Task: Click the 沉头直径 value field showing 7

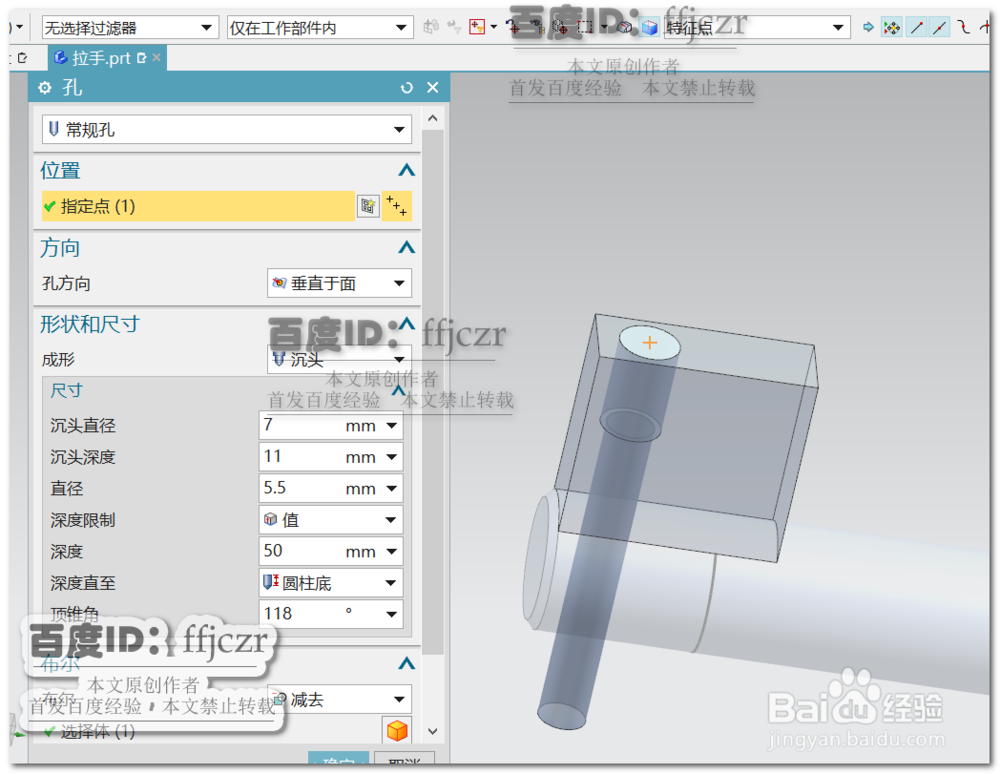Action: click(x=300, y=425)
